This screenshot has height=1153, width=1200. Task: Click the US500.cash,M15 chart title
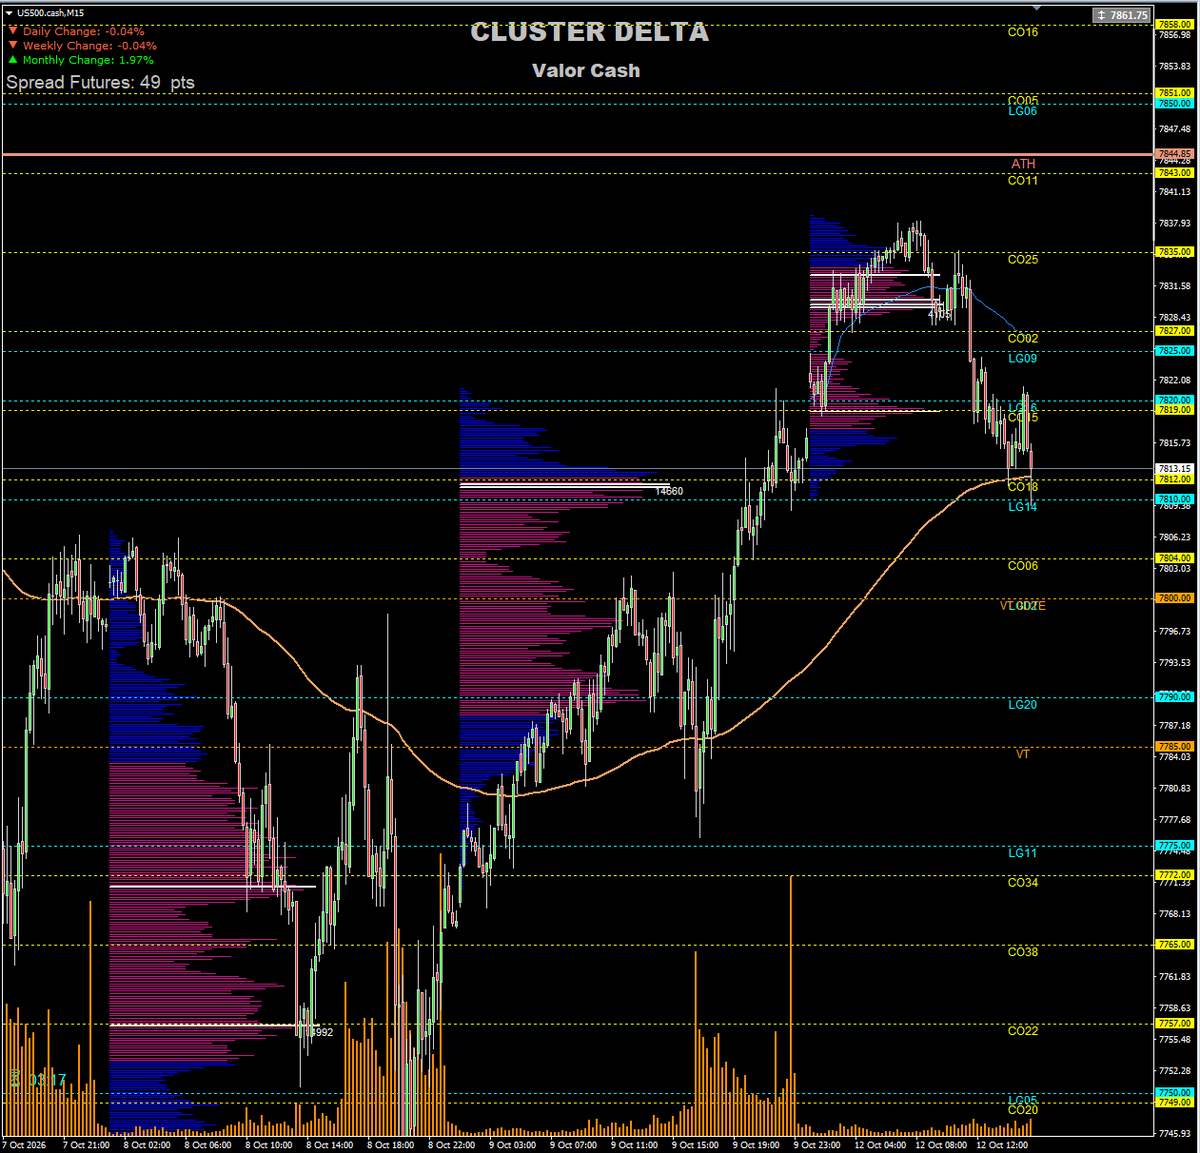(51, 13)
